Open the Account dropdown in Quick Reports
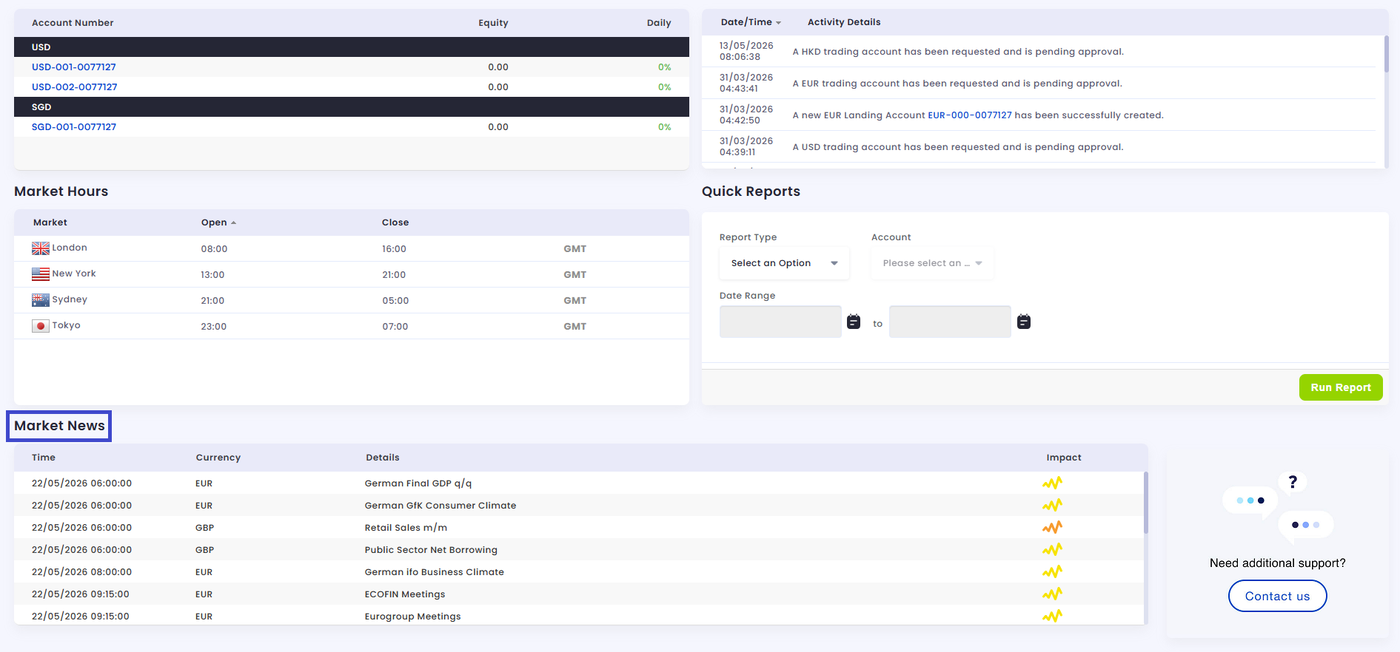Viewport: 1400px width, 652px height. click(932, 263)
